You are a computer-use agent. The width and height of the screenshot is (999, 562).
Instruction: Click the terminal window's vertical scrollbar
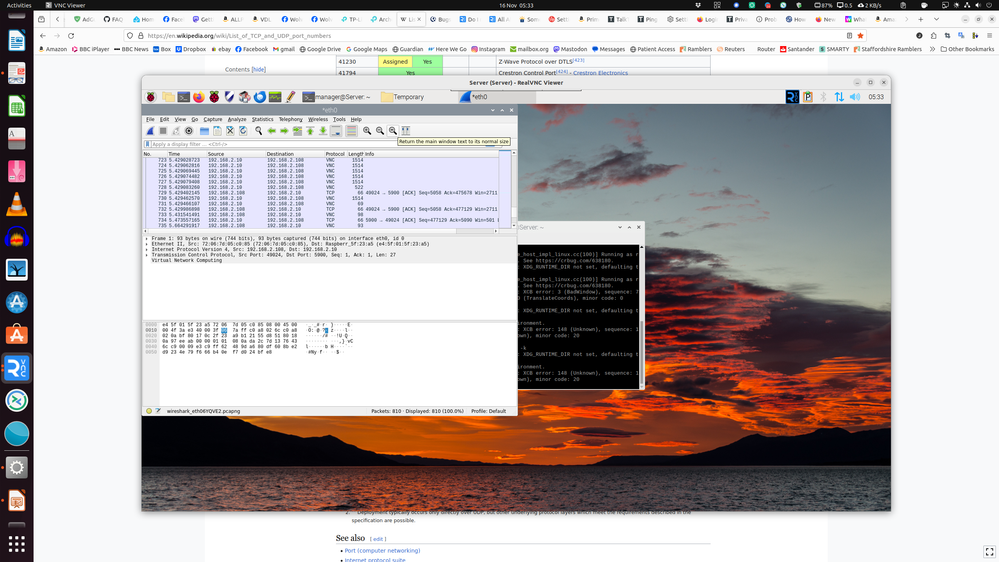tap(642, 315)
